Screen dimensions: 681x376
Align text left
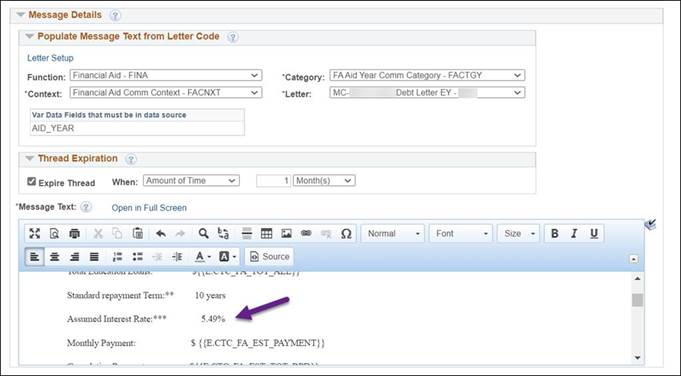coord(34,257)
